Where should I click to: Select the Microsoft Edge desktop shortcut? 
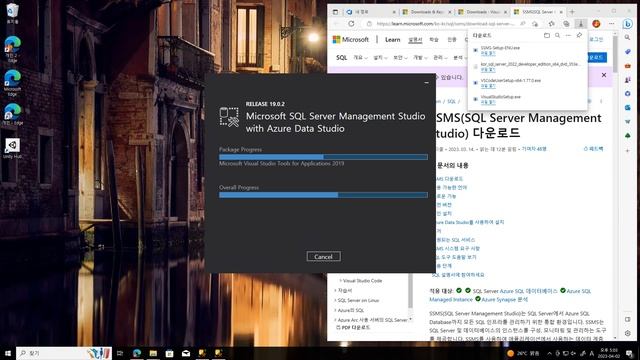pos(12,83)
